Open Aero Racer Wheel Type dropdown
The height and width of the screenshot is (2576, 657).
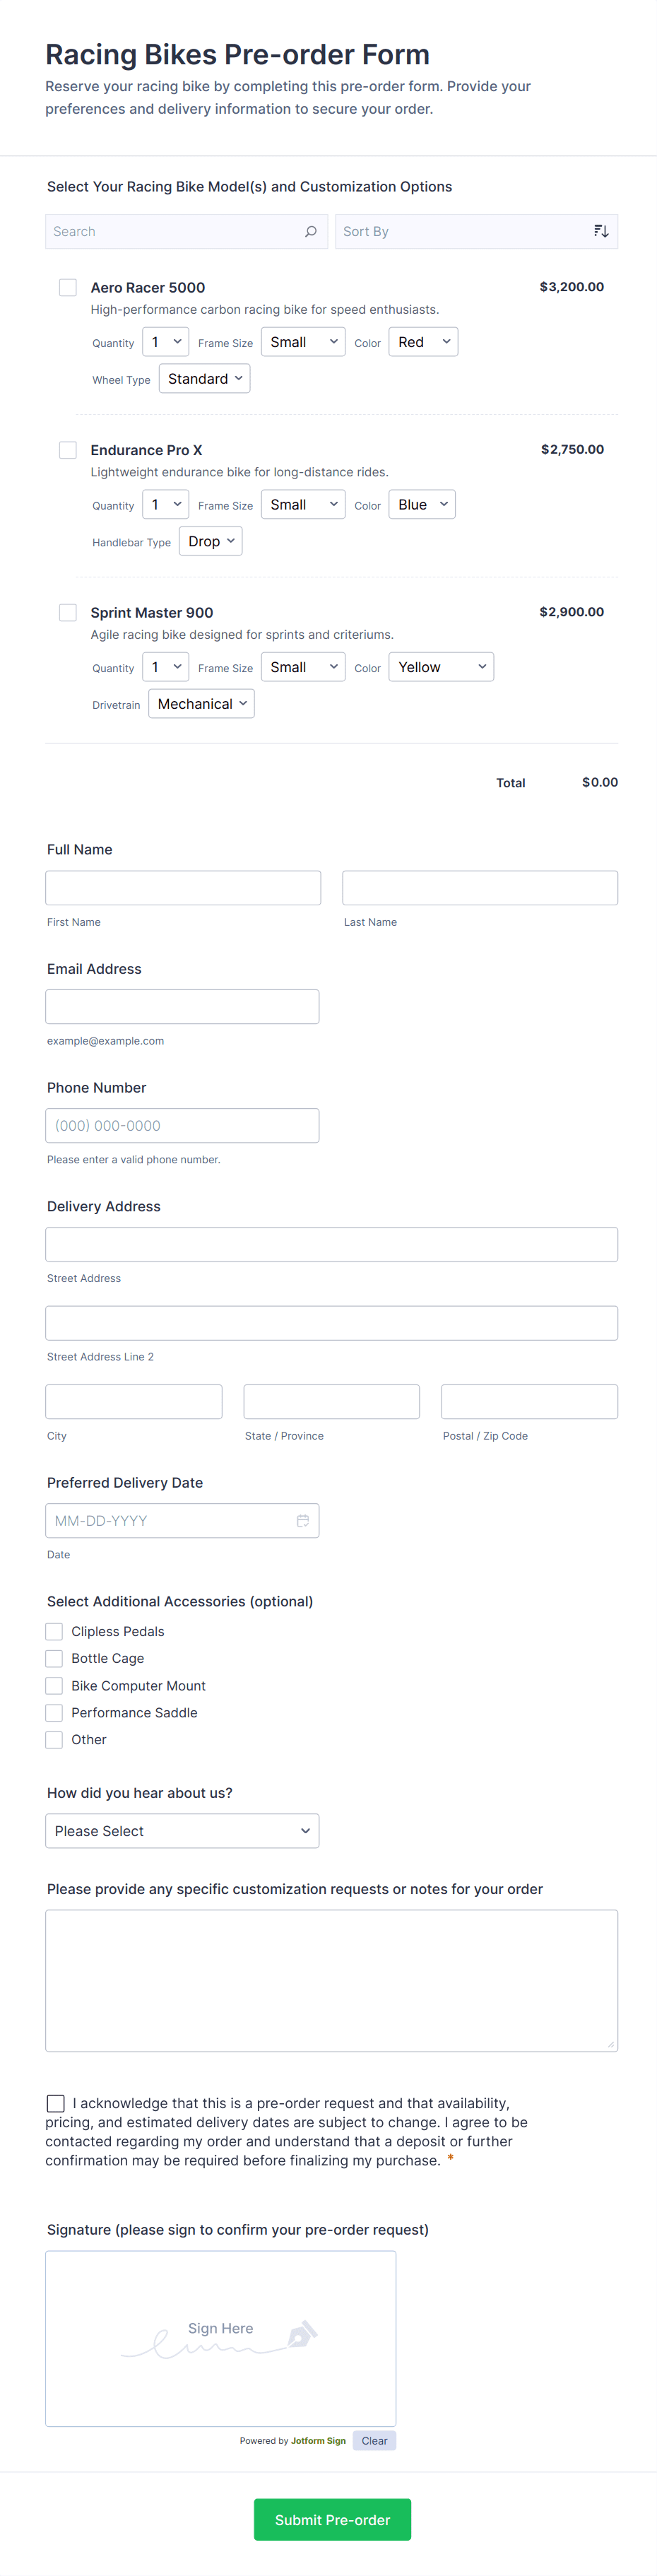(x=204, y=379)
